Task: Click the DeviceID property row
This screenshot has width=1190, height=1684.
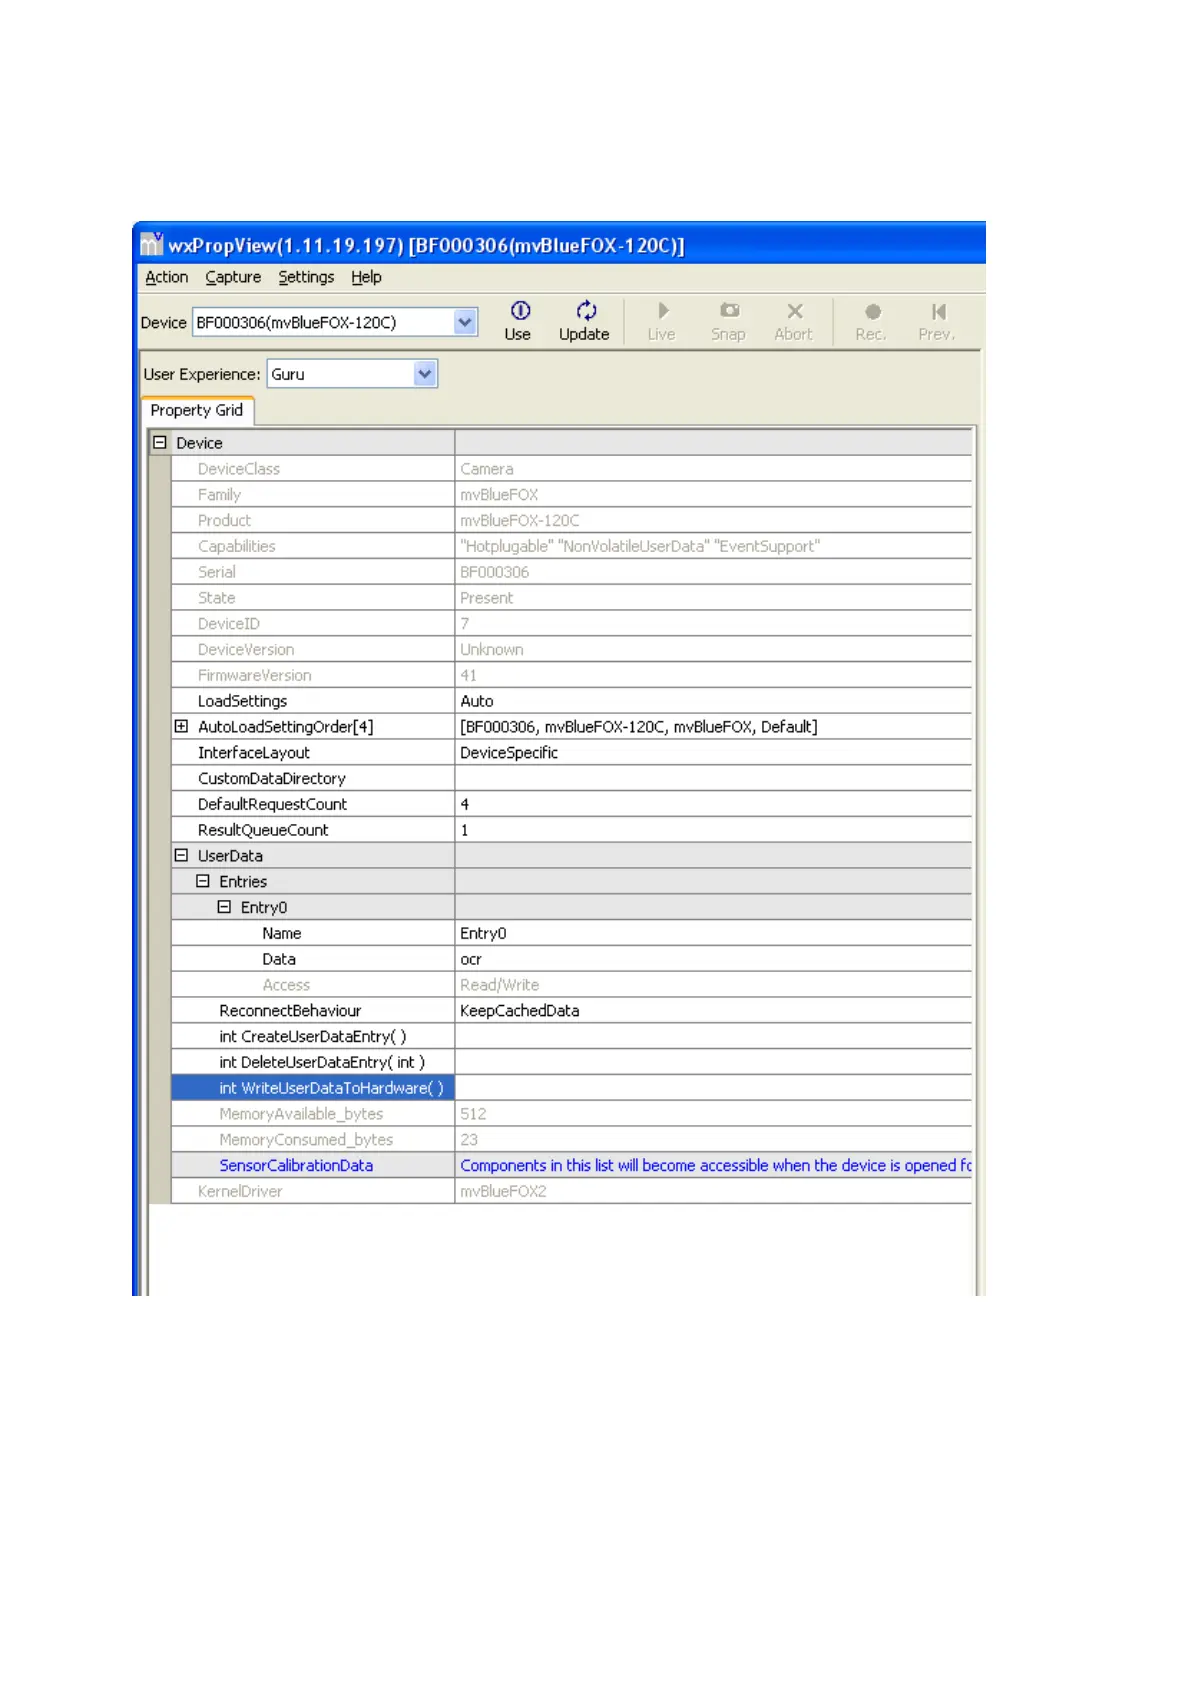Action: pyautogui.click(x=571, y=624)
